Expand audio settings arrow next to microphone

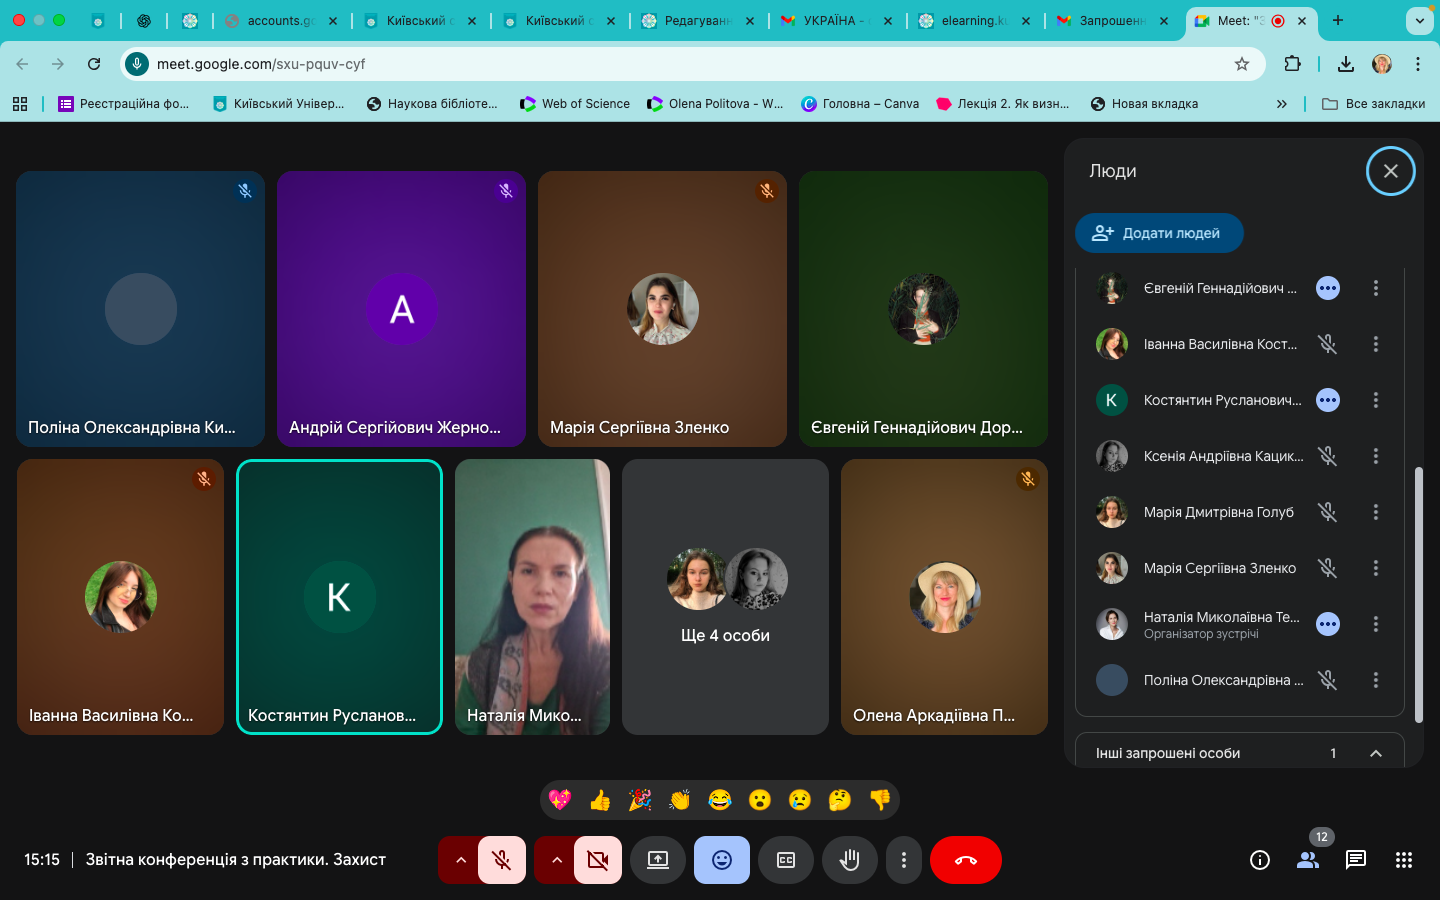coord(460,860)
